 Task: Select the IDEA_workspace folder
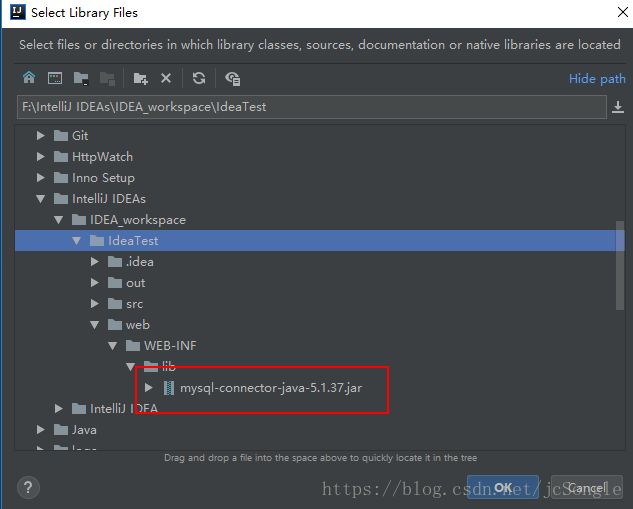point(138,220)
